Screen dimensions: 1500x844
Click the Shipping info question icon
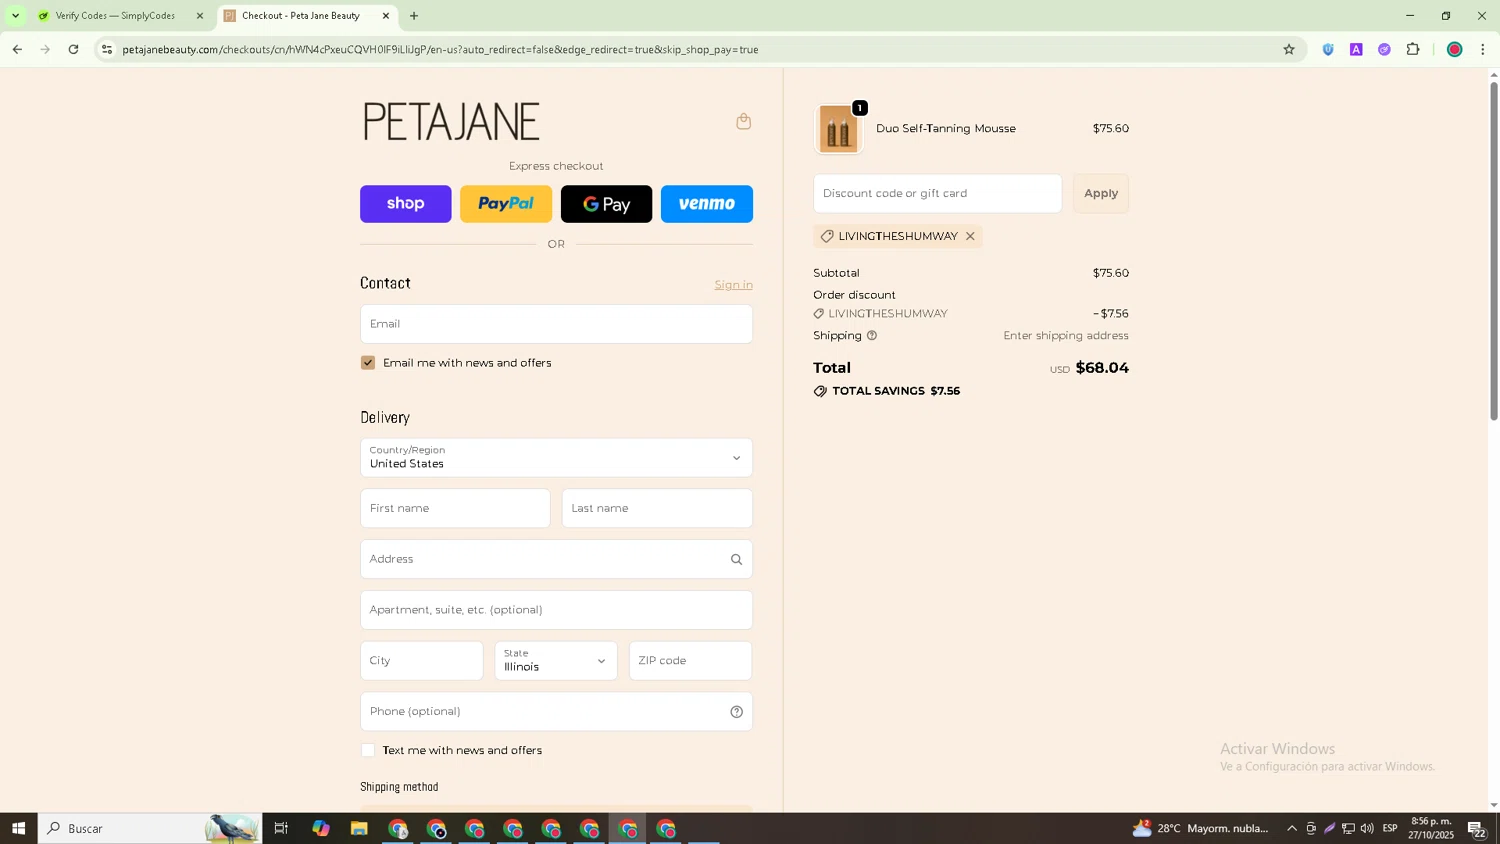tap(872, 336)
